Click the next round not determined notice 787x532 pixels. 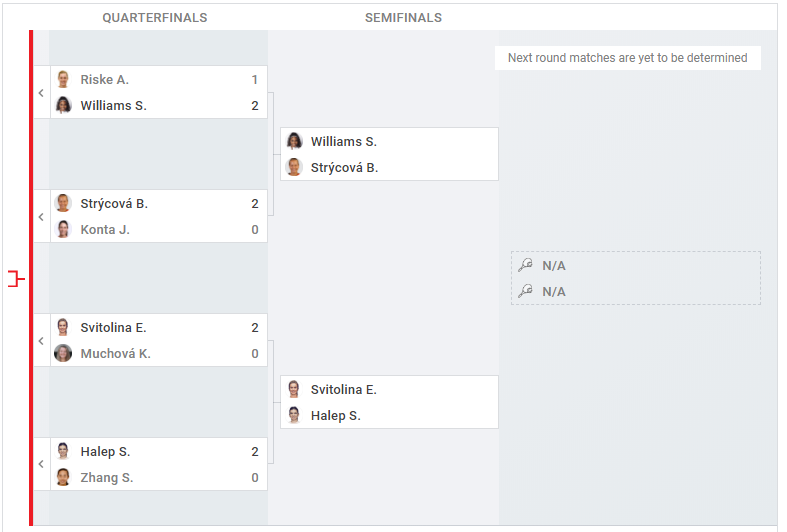pyautogui.click(x=627, y=58)
